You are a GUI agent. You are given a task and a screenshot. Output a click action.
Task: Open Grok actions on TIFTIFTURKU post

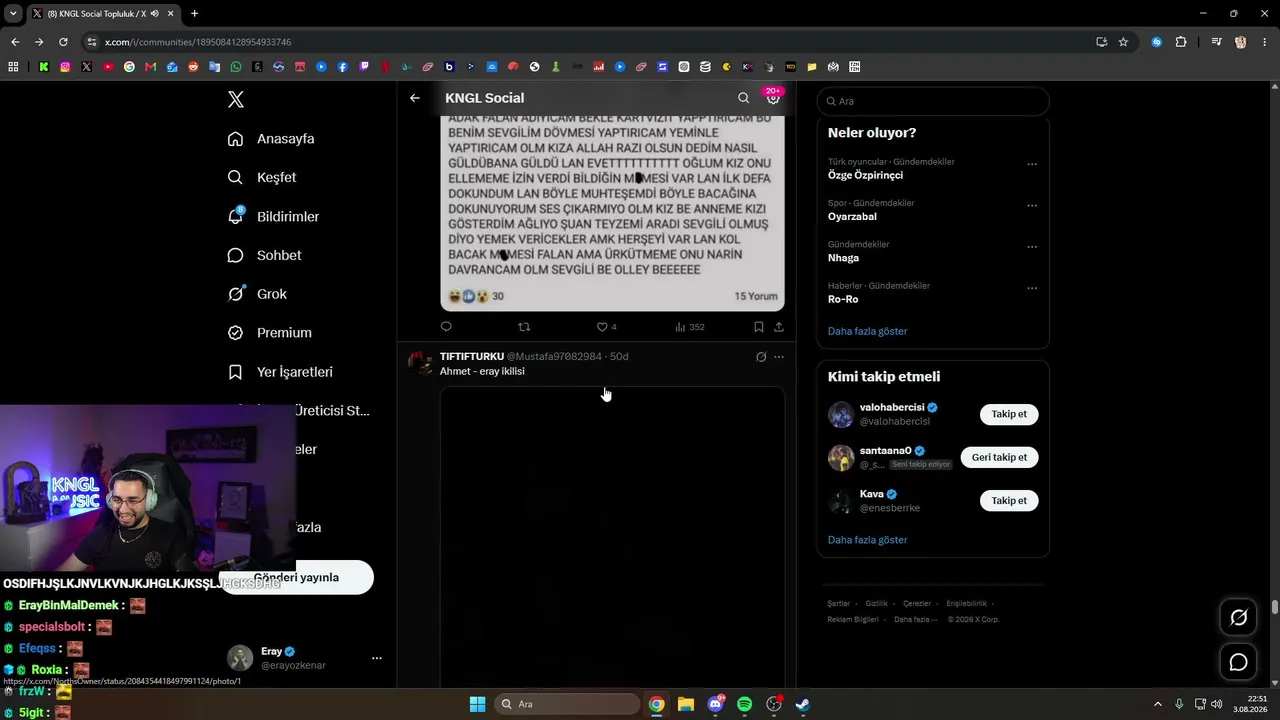[x=761, y=357]
